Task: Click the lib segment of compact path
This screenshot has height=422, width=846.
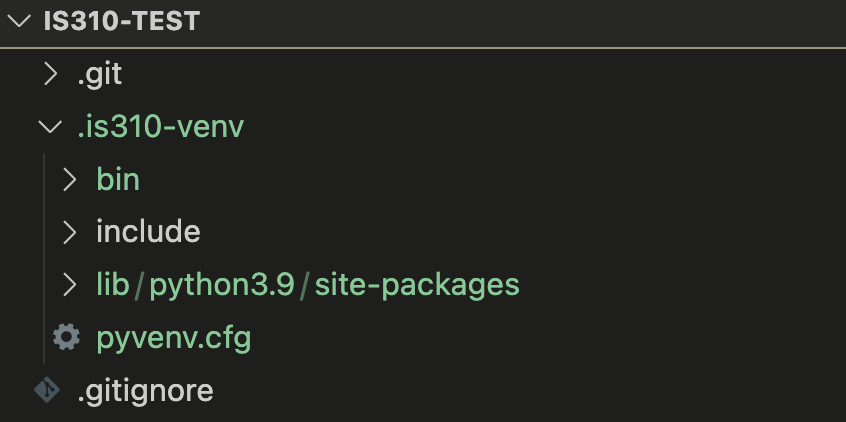Action: [113, 285]
